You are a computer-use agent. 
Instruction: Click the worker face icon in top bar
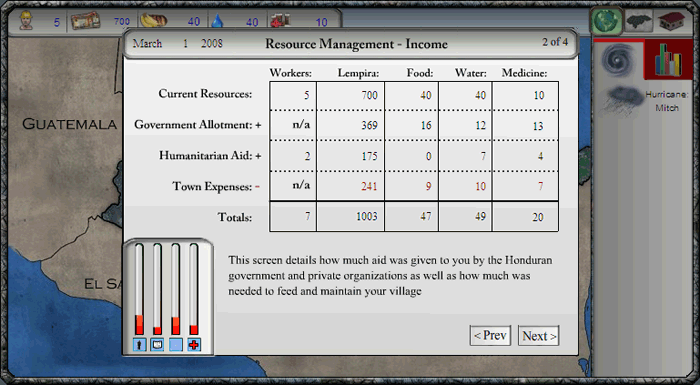click(x=26, y=21)
